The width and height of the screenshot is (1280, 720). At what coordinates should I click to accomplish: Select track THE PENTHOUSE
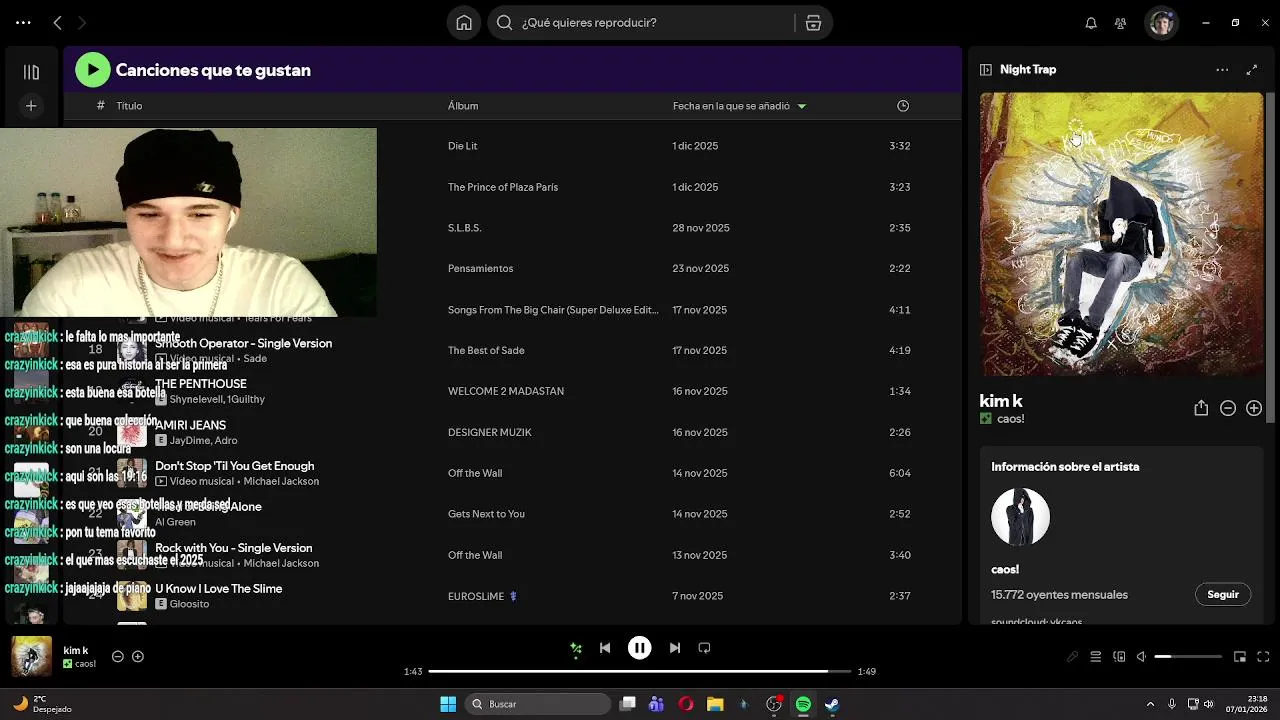(201, 384)
